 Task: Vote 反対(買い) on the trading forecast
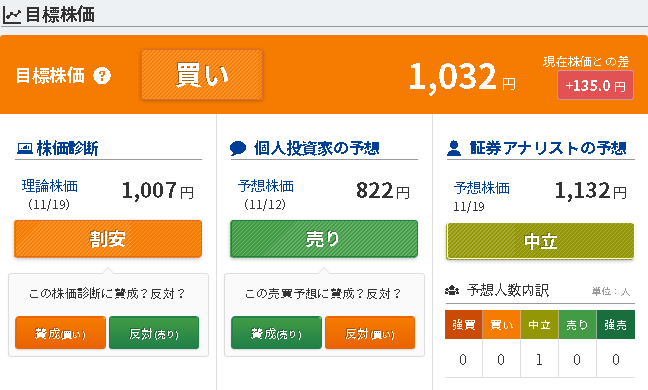[x=370, y=333]
